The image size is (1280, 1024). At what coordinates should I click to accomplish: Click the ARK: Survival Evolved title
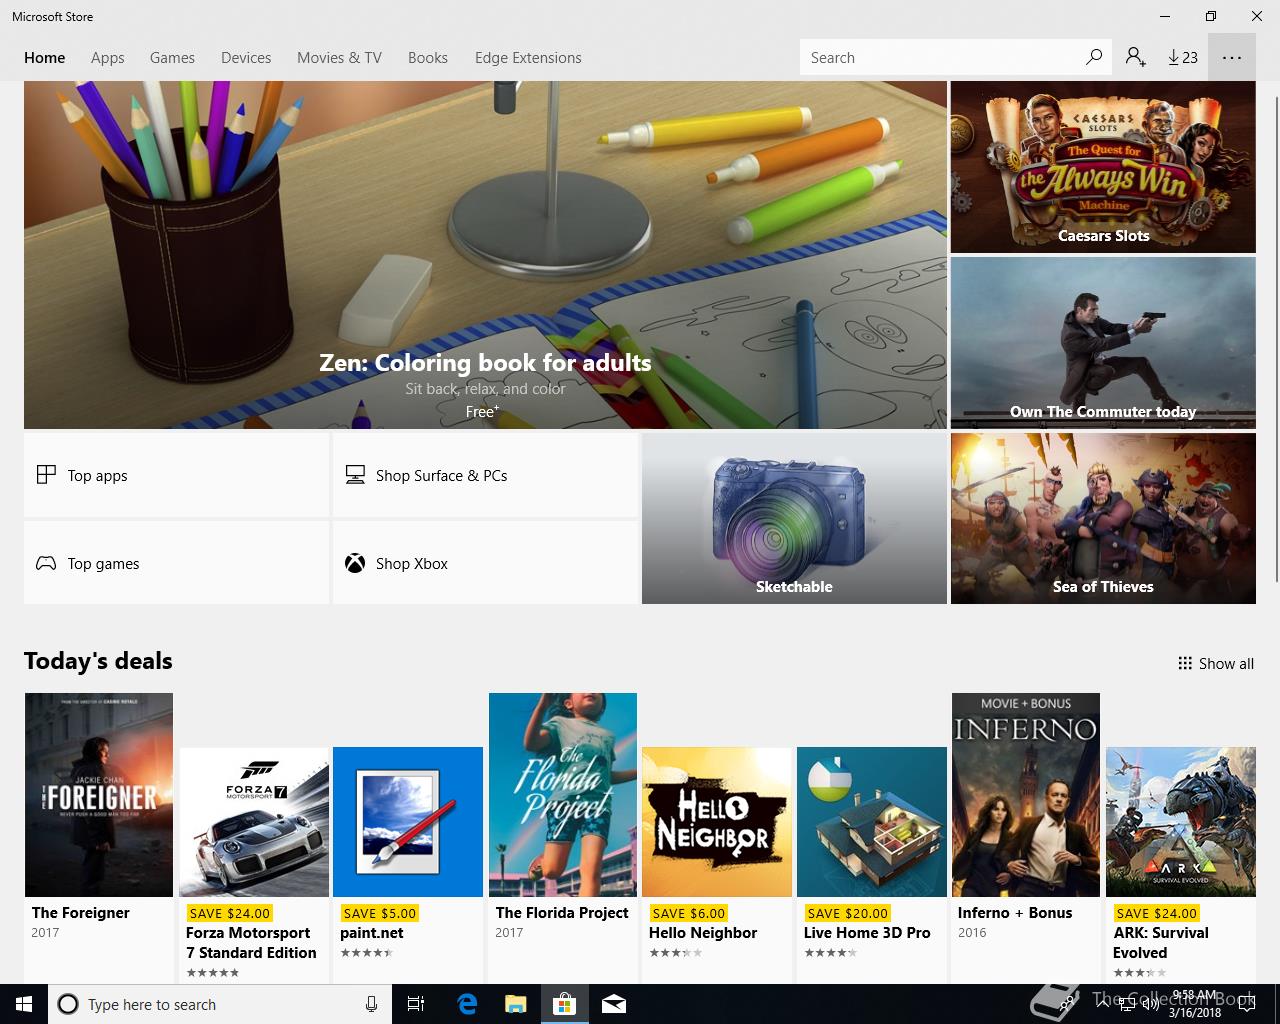pos(1161,942)
